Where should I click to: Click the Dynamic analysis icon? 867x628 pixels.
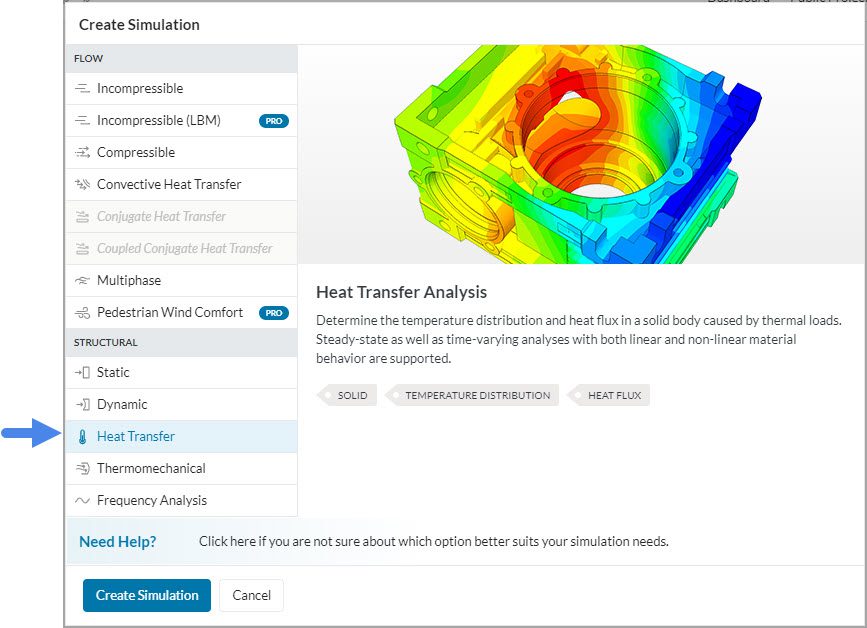[x=82, y=405]
